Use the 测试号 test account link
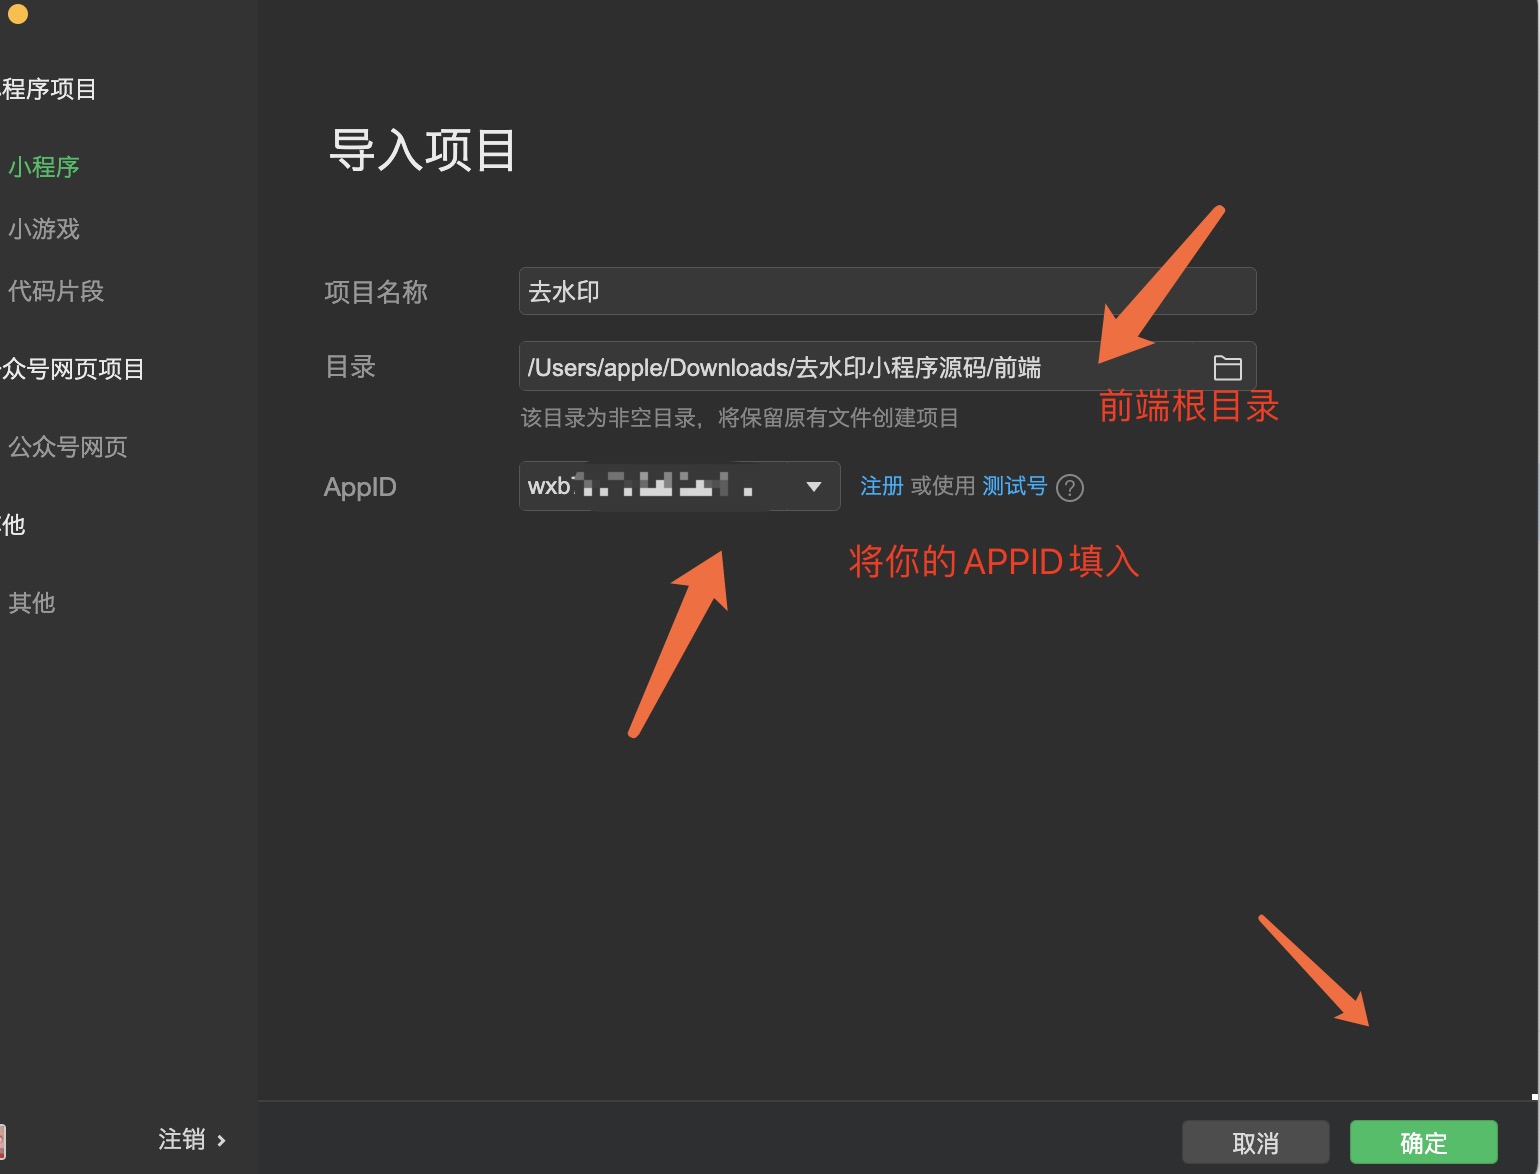This screenshot has width=1540, height=1174. coord(1015,486)
